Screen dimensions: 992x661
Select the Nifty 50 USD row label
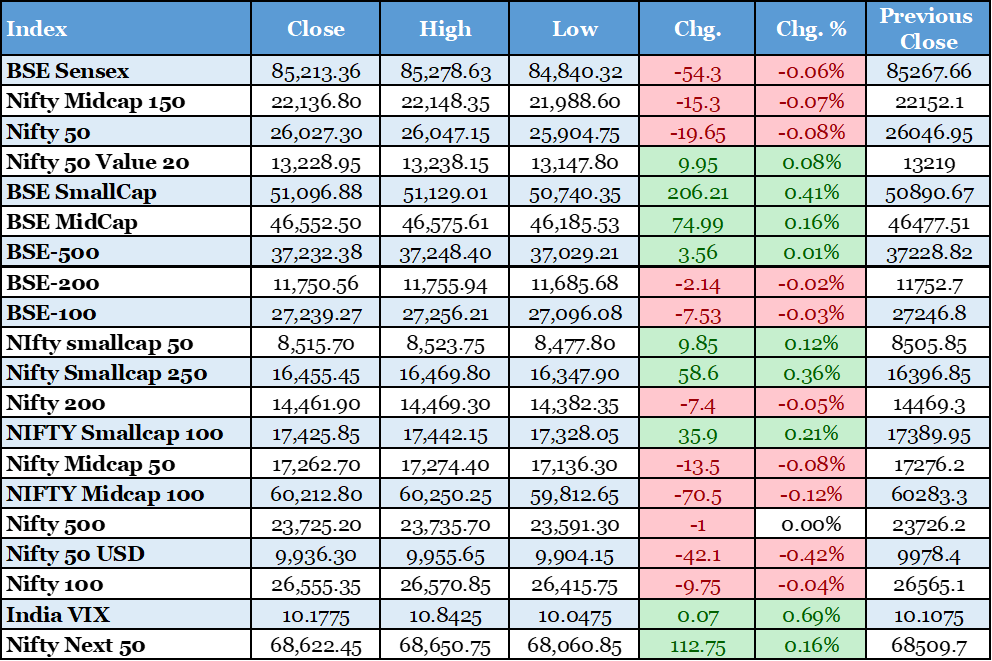[75, 553]
